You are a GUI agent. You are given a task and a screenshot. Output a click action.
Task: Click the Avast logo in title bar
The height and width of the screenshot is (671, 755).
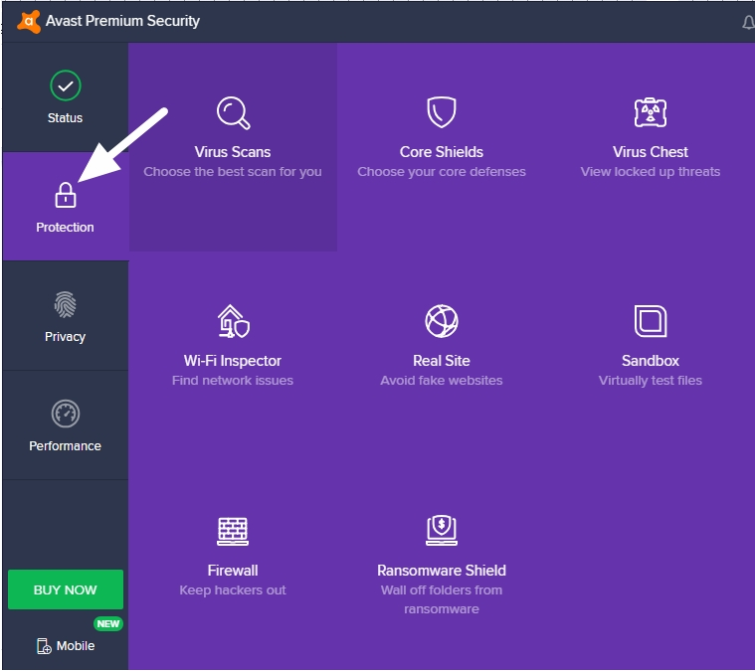(x=28, y=22)
